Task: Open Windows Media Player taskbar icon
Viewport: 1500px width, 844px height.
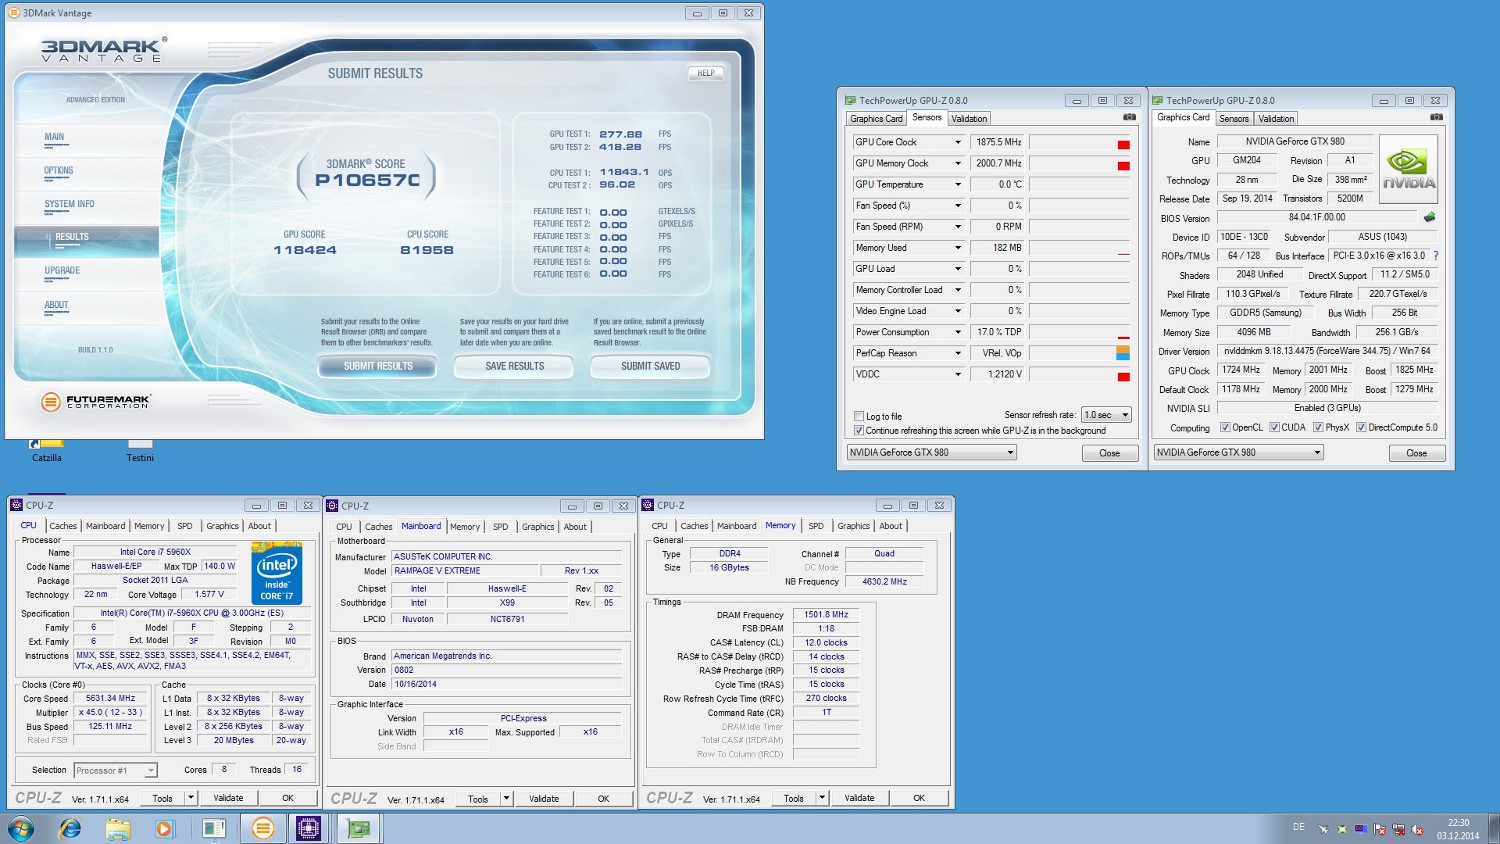Action: pos(165,828)
